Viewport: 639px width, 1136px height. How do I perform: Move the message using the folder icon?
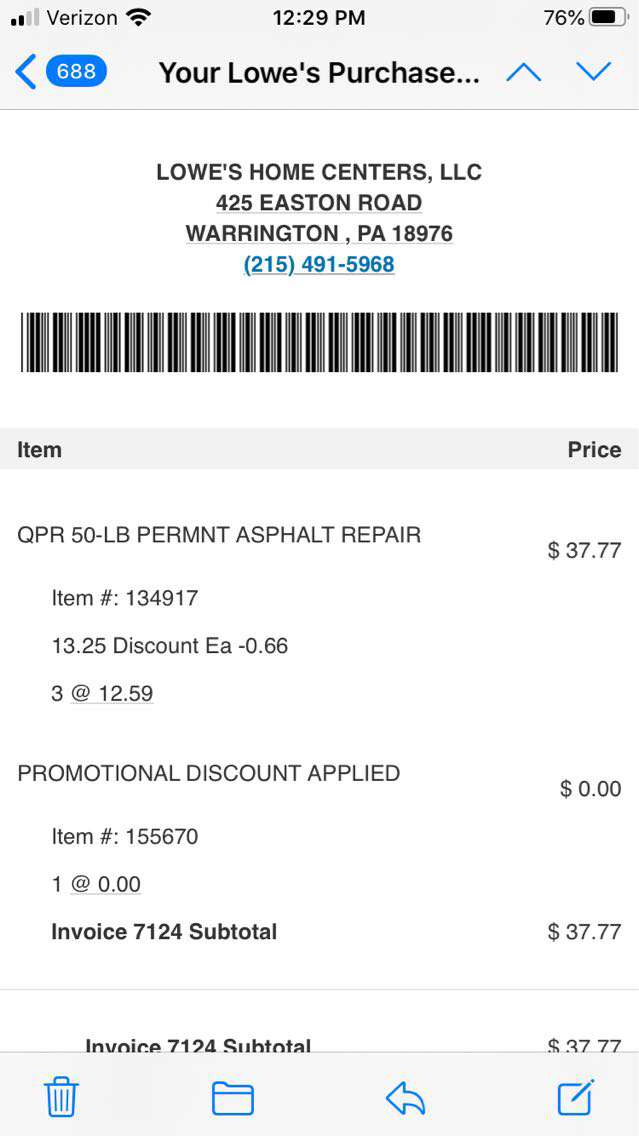click(x=232, y=1098)
